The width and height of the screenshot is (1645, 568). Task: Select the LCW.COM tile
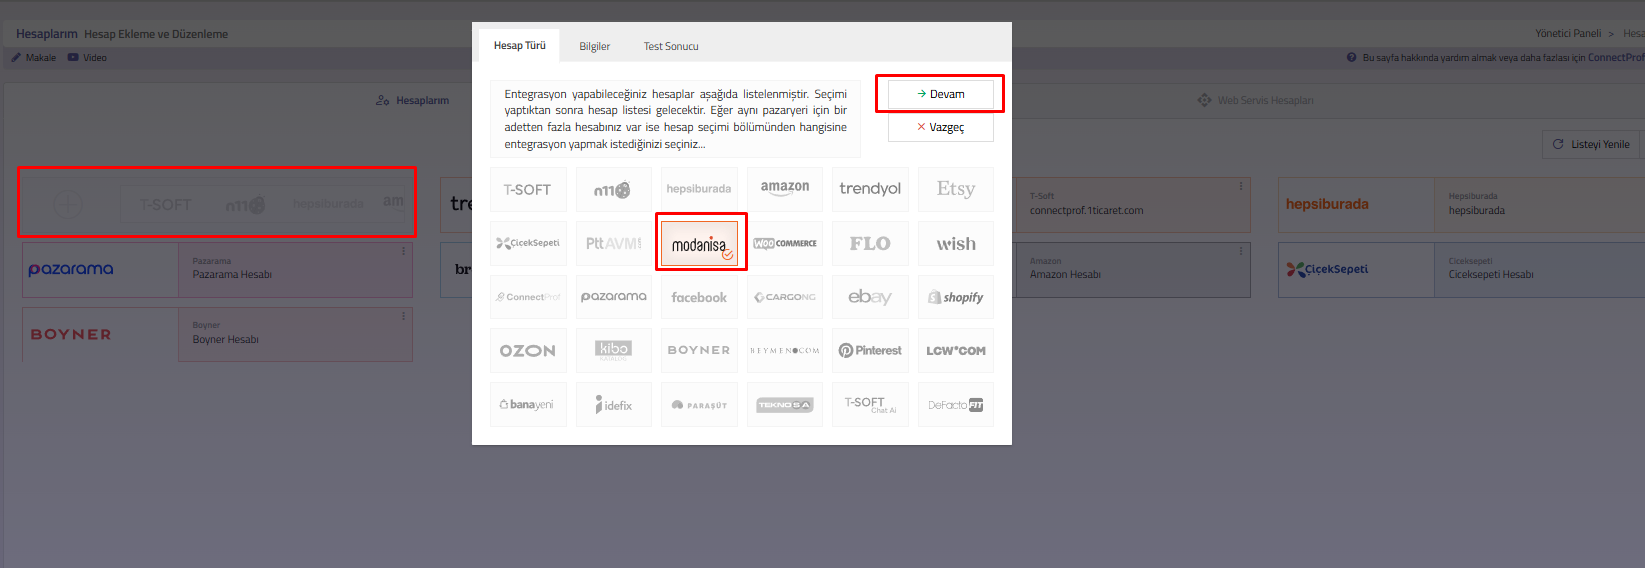(x=956, y=351)
